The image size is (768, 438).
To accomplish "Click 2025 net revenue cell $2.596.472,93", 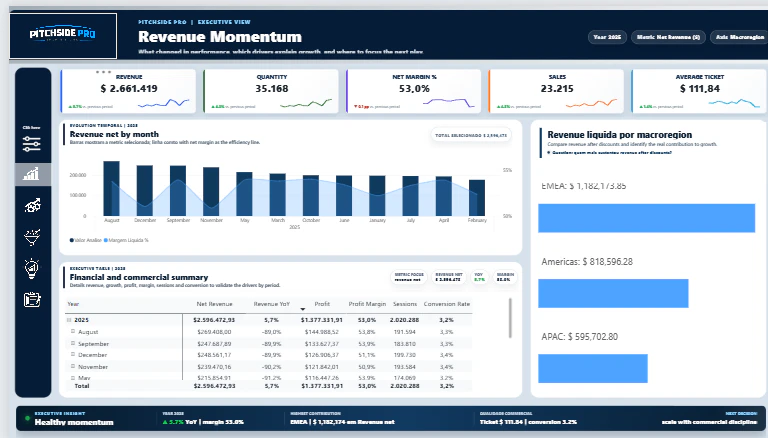I will coord(214,320).
